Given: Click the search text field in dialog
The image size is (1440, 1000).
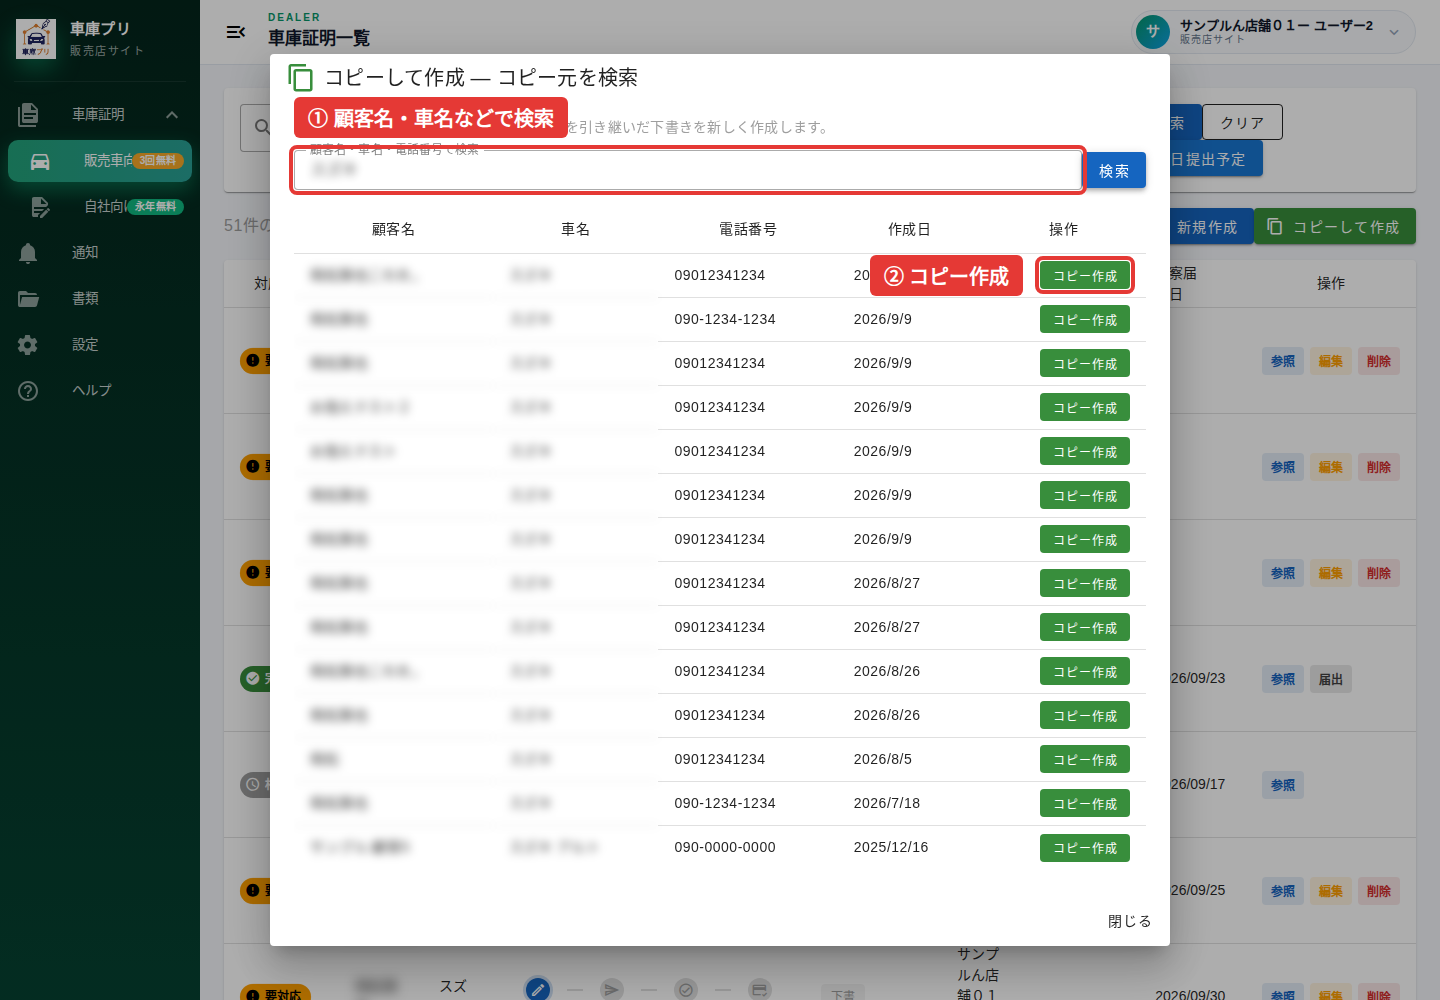Looking at the screenshot, I should tap(688, 170).
